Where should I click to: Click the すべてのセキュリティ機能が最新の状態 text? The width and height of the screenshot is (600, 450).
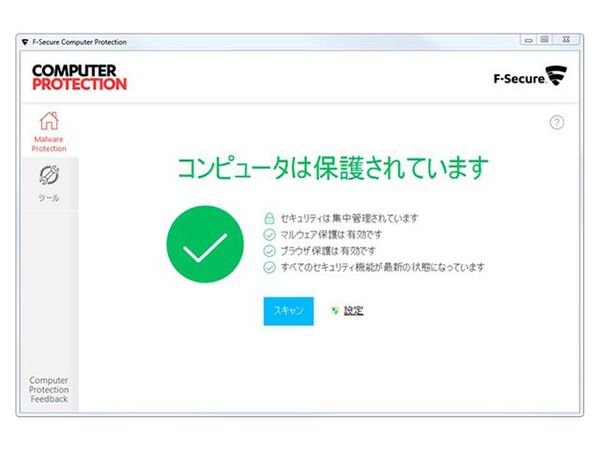point(382,267)
